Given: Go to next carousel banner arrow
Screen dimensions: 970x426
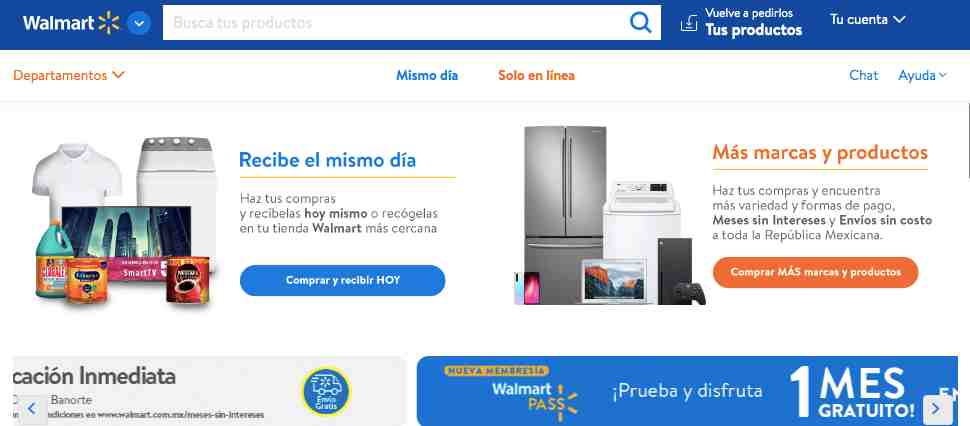Looking at the screenshot, I should tap(937, 409).
